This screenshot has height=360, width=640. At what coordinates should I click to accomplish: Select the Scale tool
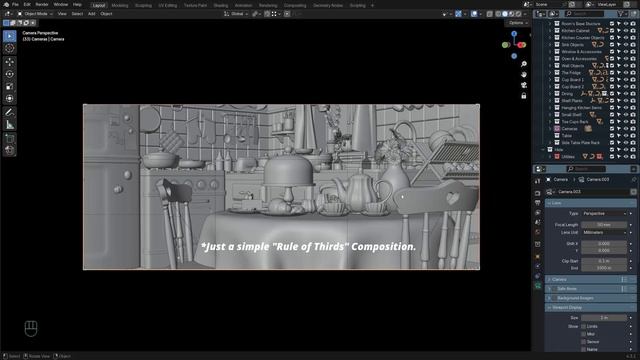coord(10,87)
